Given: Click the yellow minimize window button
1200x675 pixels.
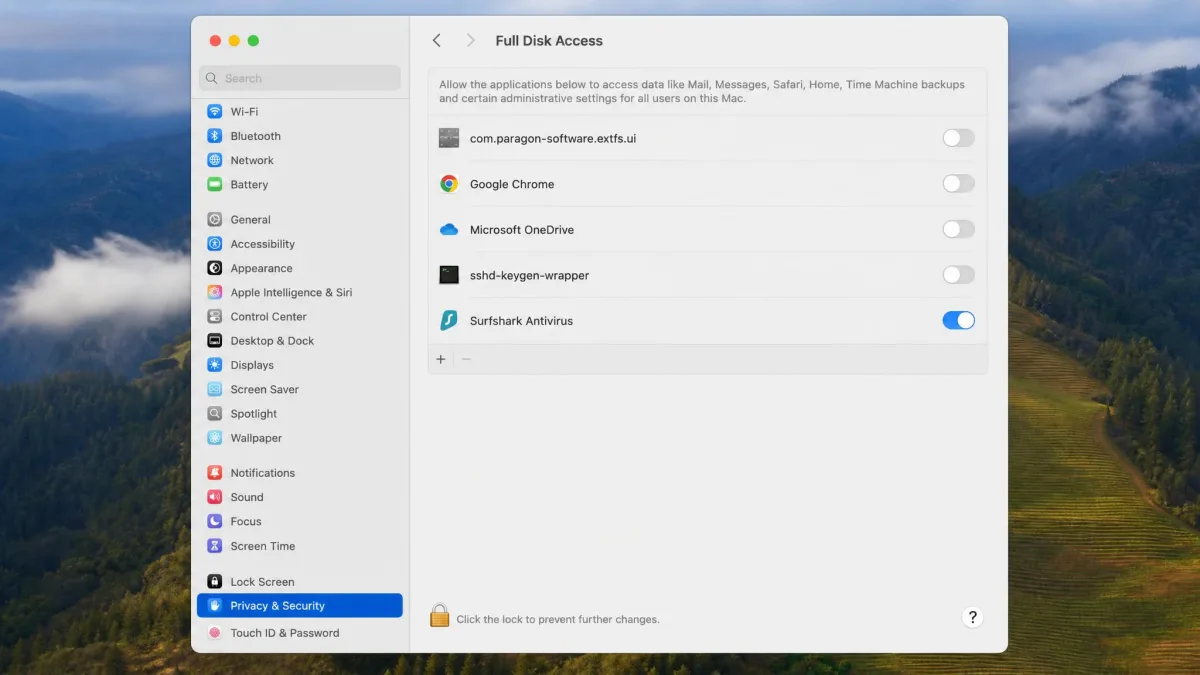Looking at the screenshot, I should [x=234, y=41].
